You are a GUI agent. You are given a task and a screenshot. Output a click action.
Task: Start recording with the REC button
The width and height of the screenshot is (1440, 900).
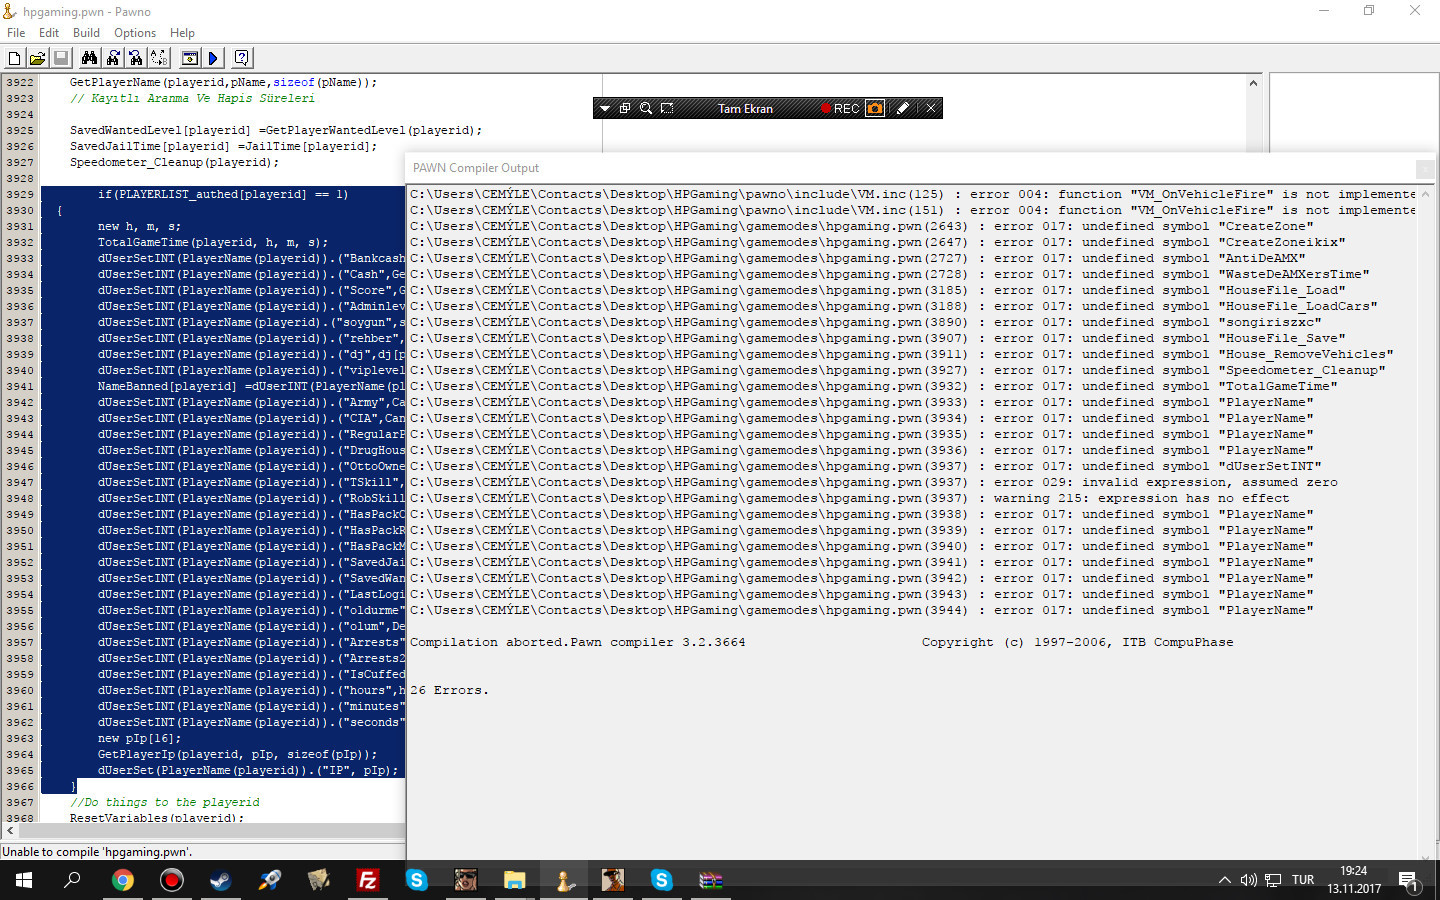(x=840, y=108)
